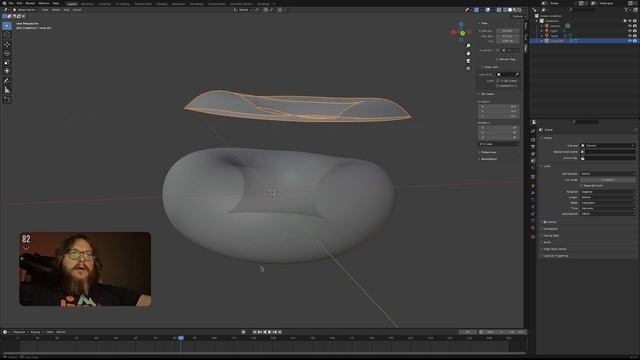Screen dimensions: 640x360
Task: Open the Length units dropdown
Action: pyautogui.click(x=607, y=197)
